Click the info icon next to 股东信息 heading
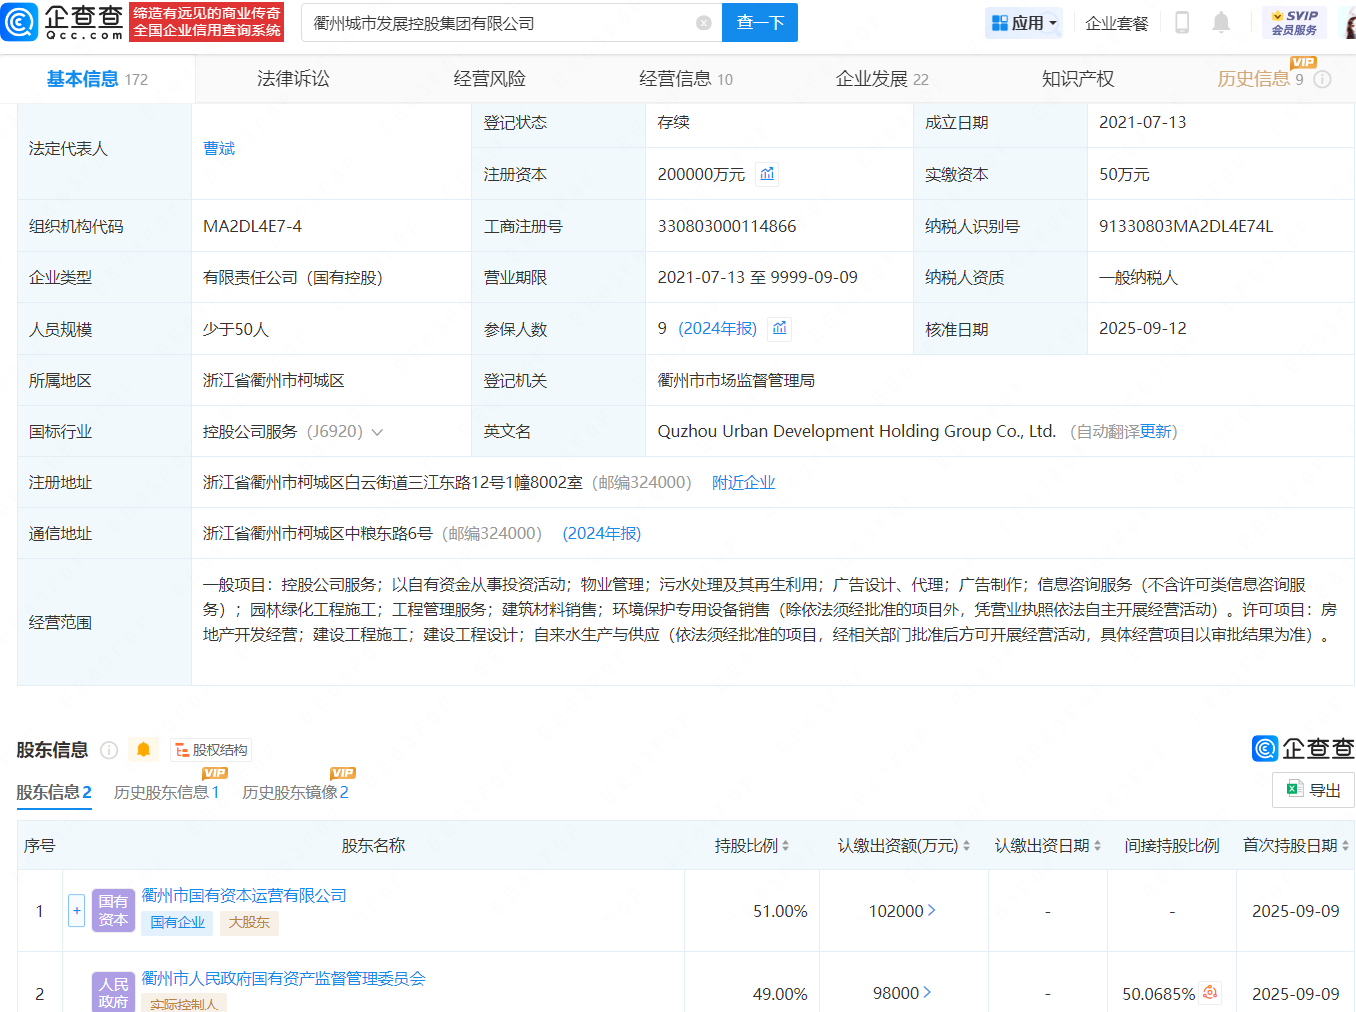The height and width of the screenshot is (1012, 1356). point(110,750)
